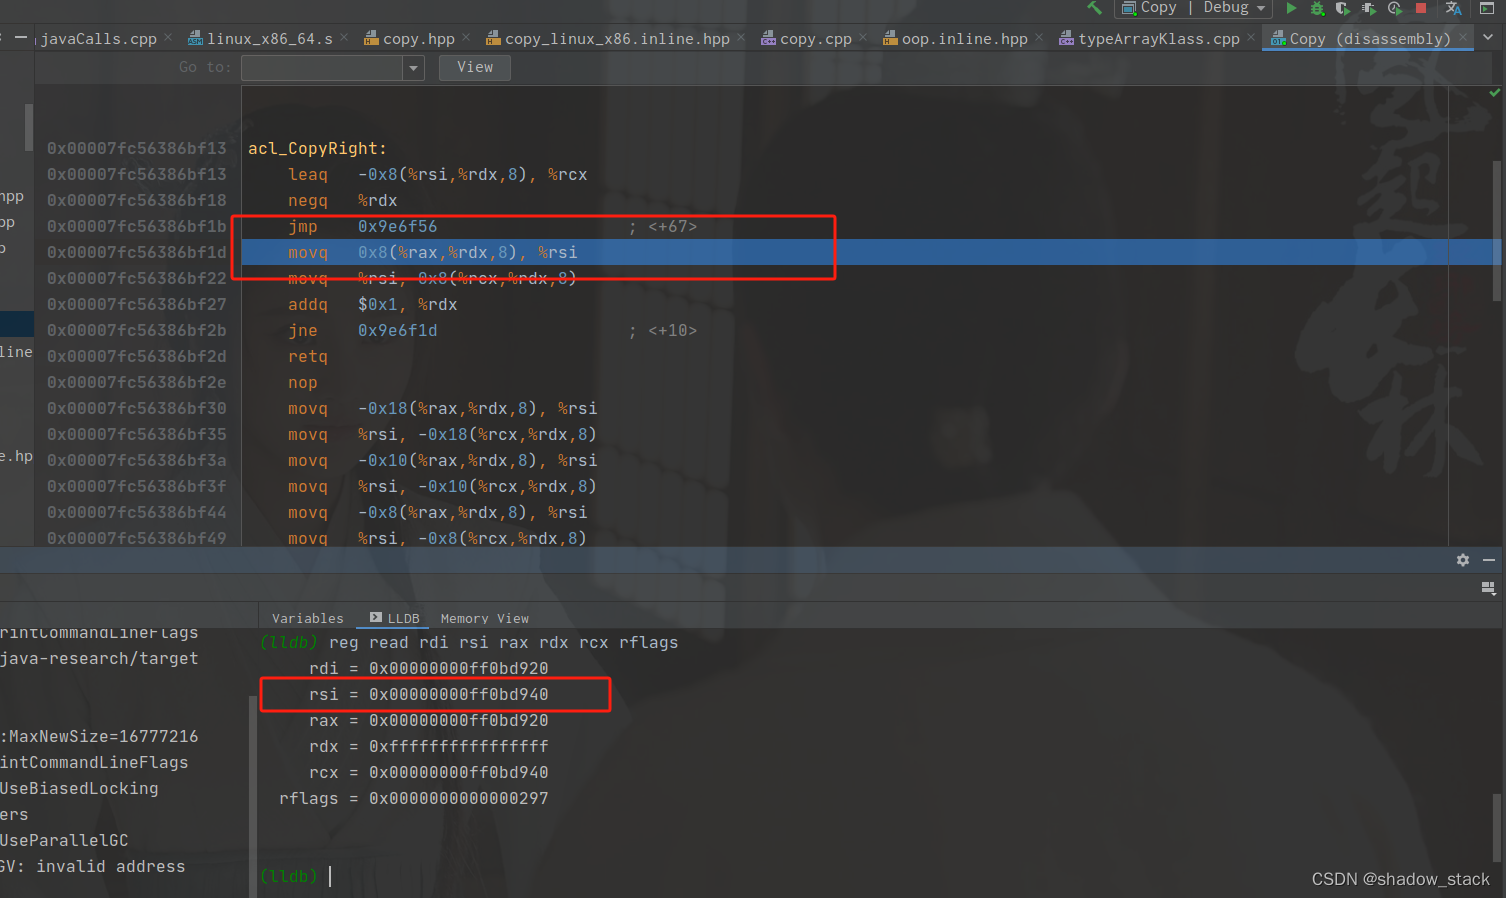
Task: Open the translation icon in the toolbar
Action: point(1453,8)
